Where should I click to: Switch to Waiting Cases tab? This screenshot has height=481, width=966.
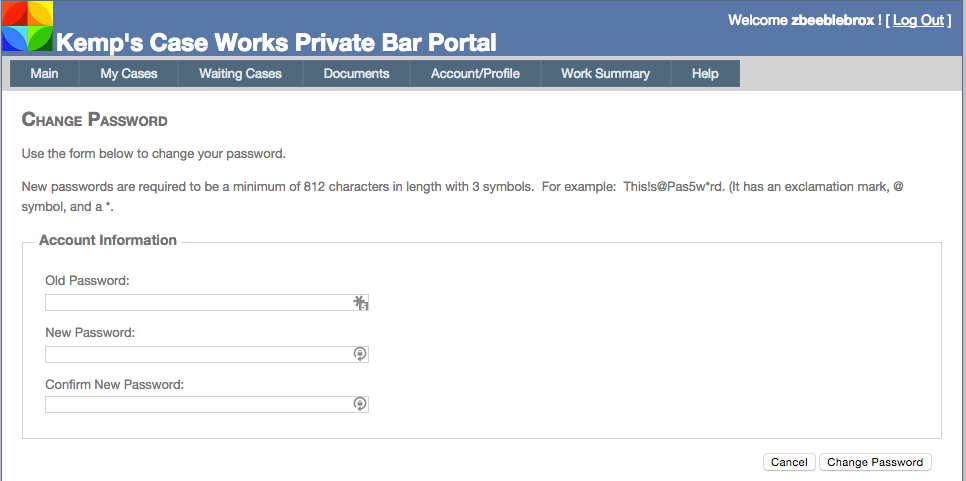coord(240,73)
